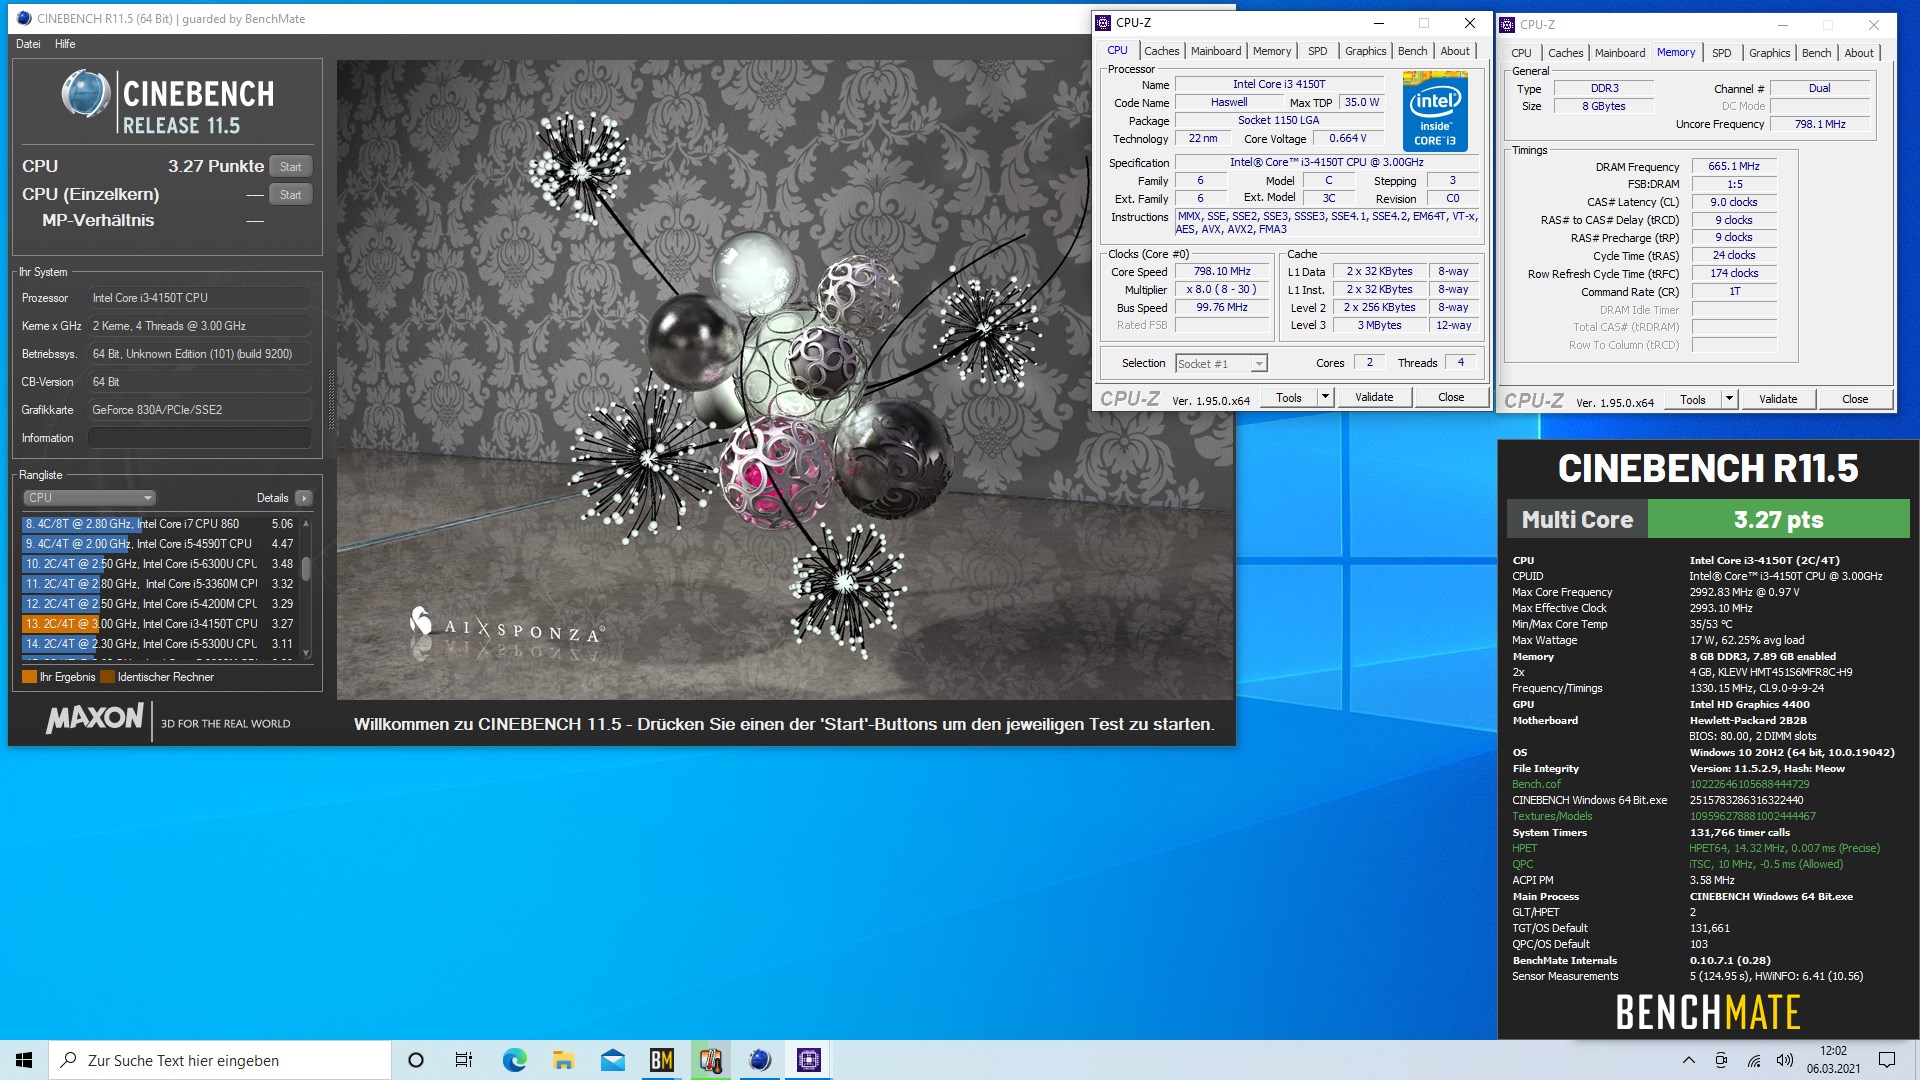Open network status tray icon

coord(1754,1060)
